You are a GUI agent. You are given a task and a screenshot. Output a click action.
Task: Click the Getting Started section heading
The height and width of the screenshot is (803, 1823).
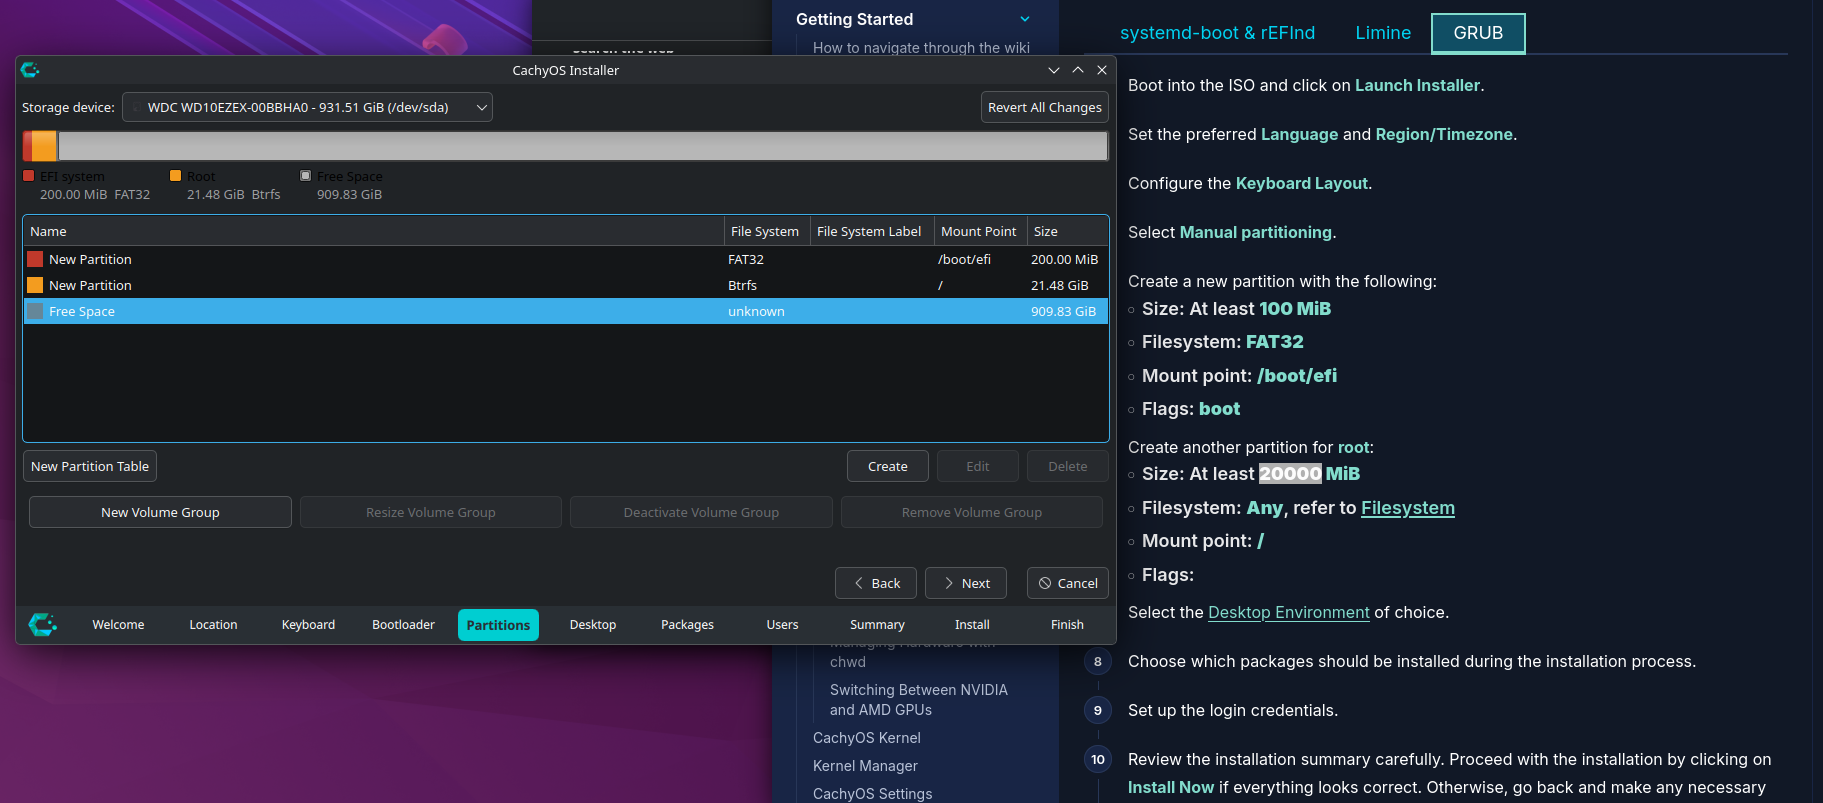coord(854,19)
